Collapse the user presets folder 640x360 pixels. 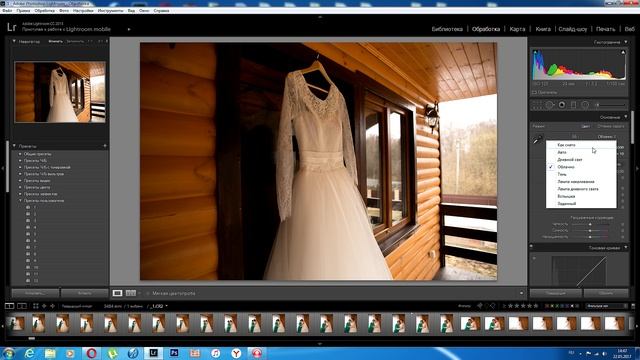pyautogui.click(x=20, y=201)
